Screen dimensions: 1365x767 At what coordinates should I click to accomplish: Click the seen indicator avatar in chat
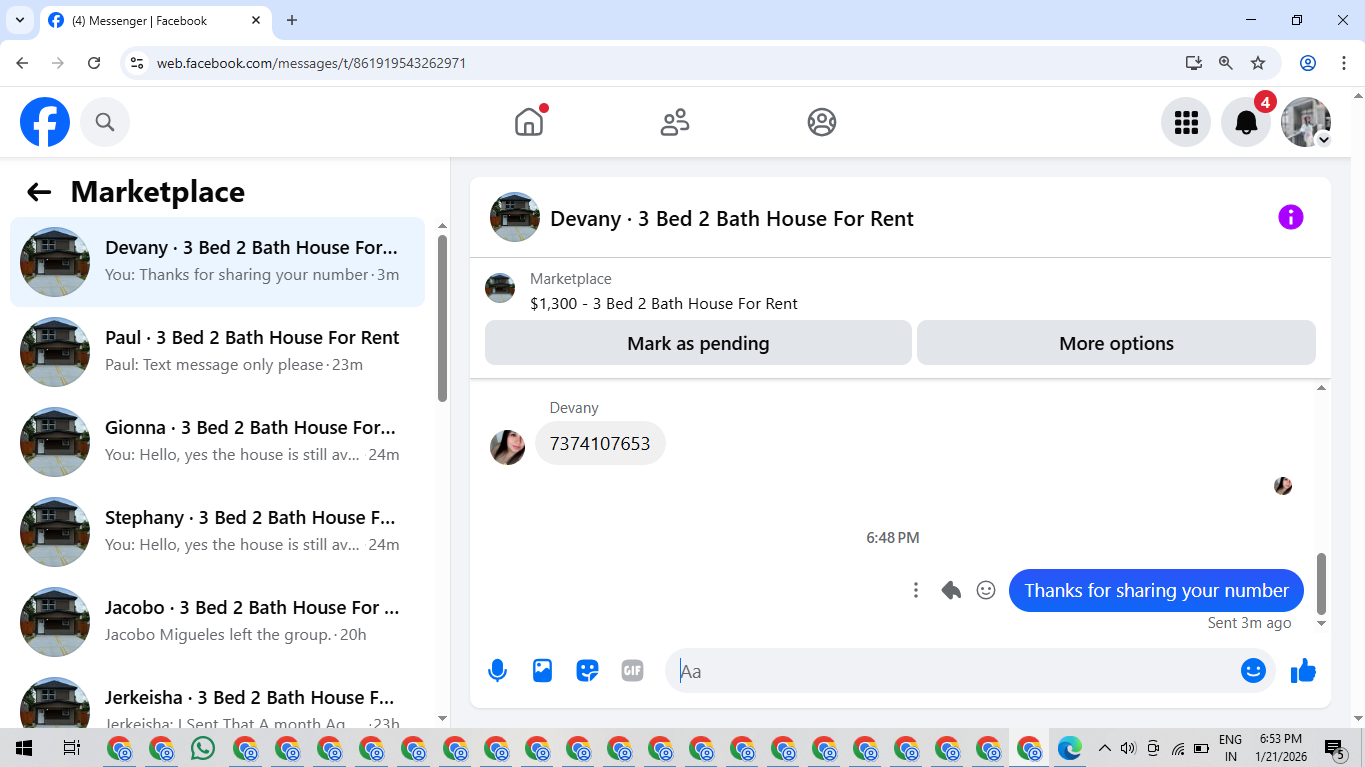(x=1283, y=486)
